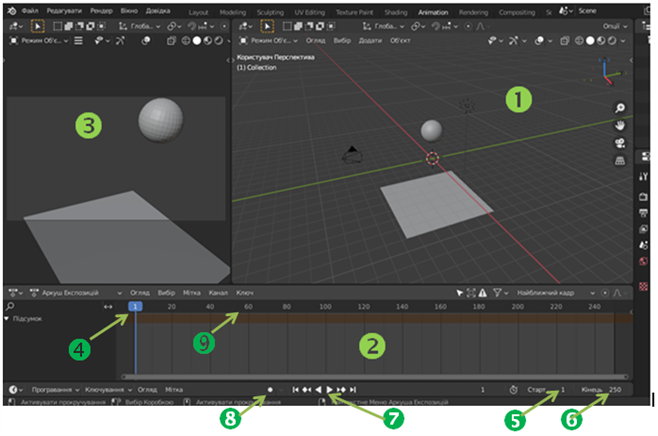This screenshot has height=436, width=658.
Task: Click the auto keying record dot
Action: pos(269,389)
